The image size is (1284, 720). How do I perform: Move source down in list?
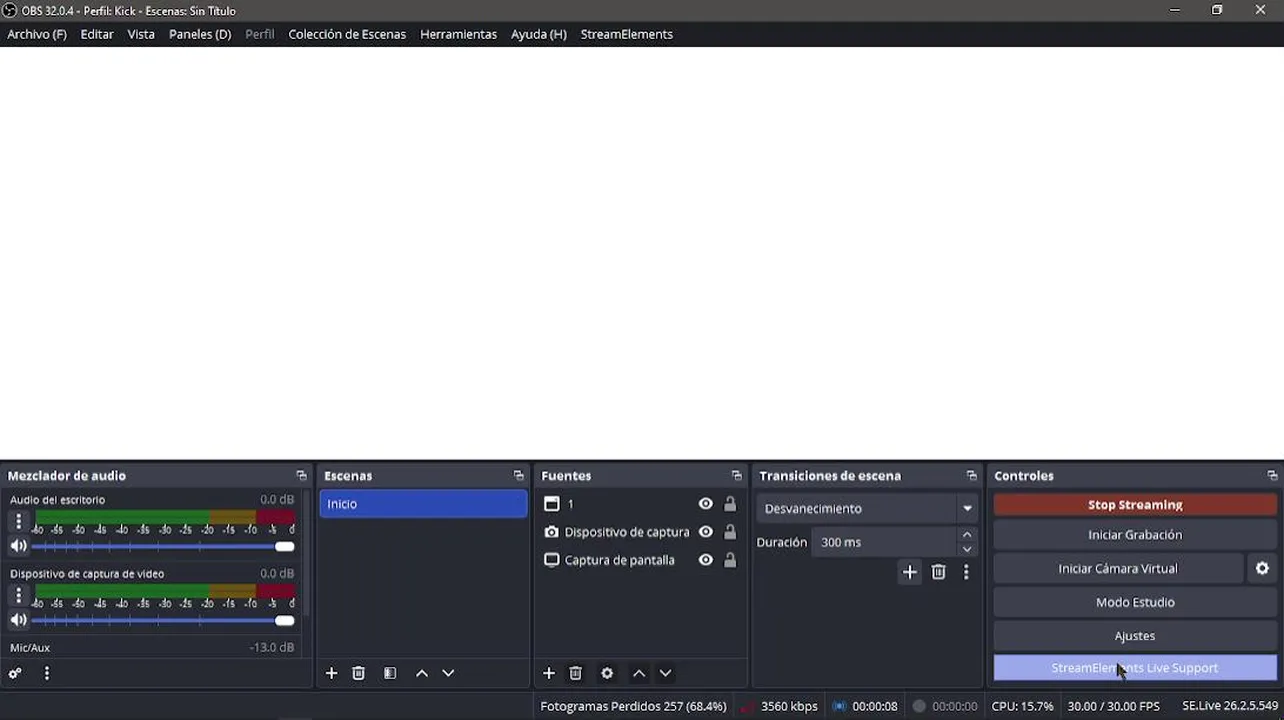[x=665, y=674]
